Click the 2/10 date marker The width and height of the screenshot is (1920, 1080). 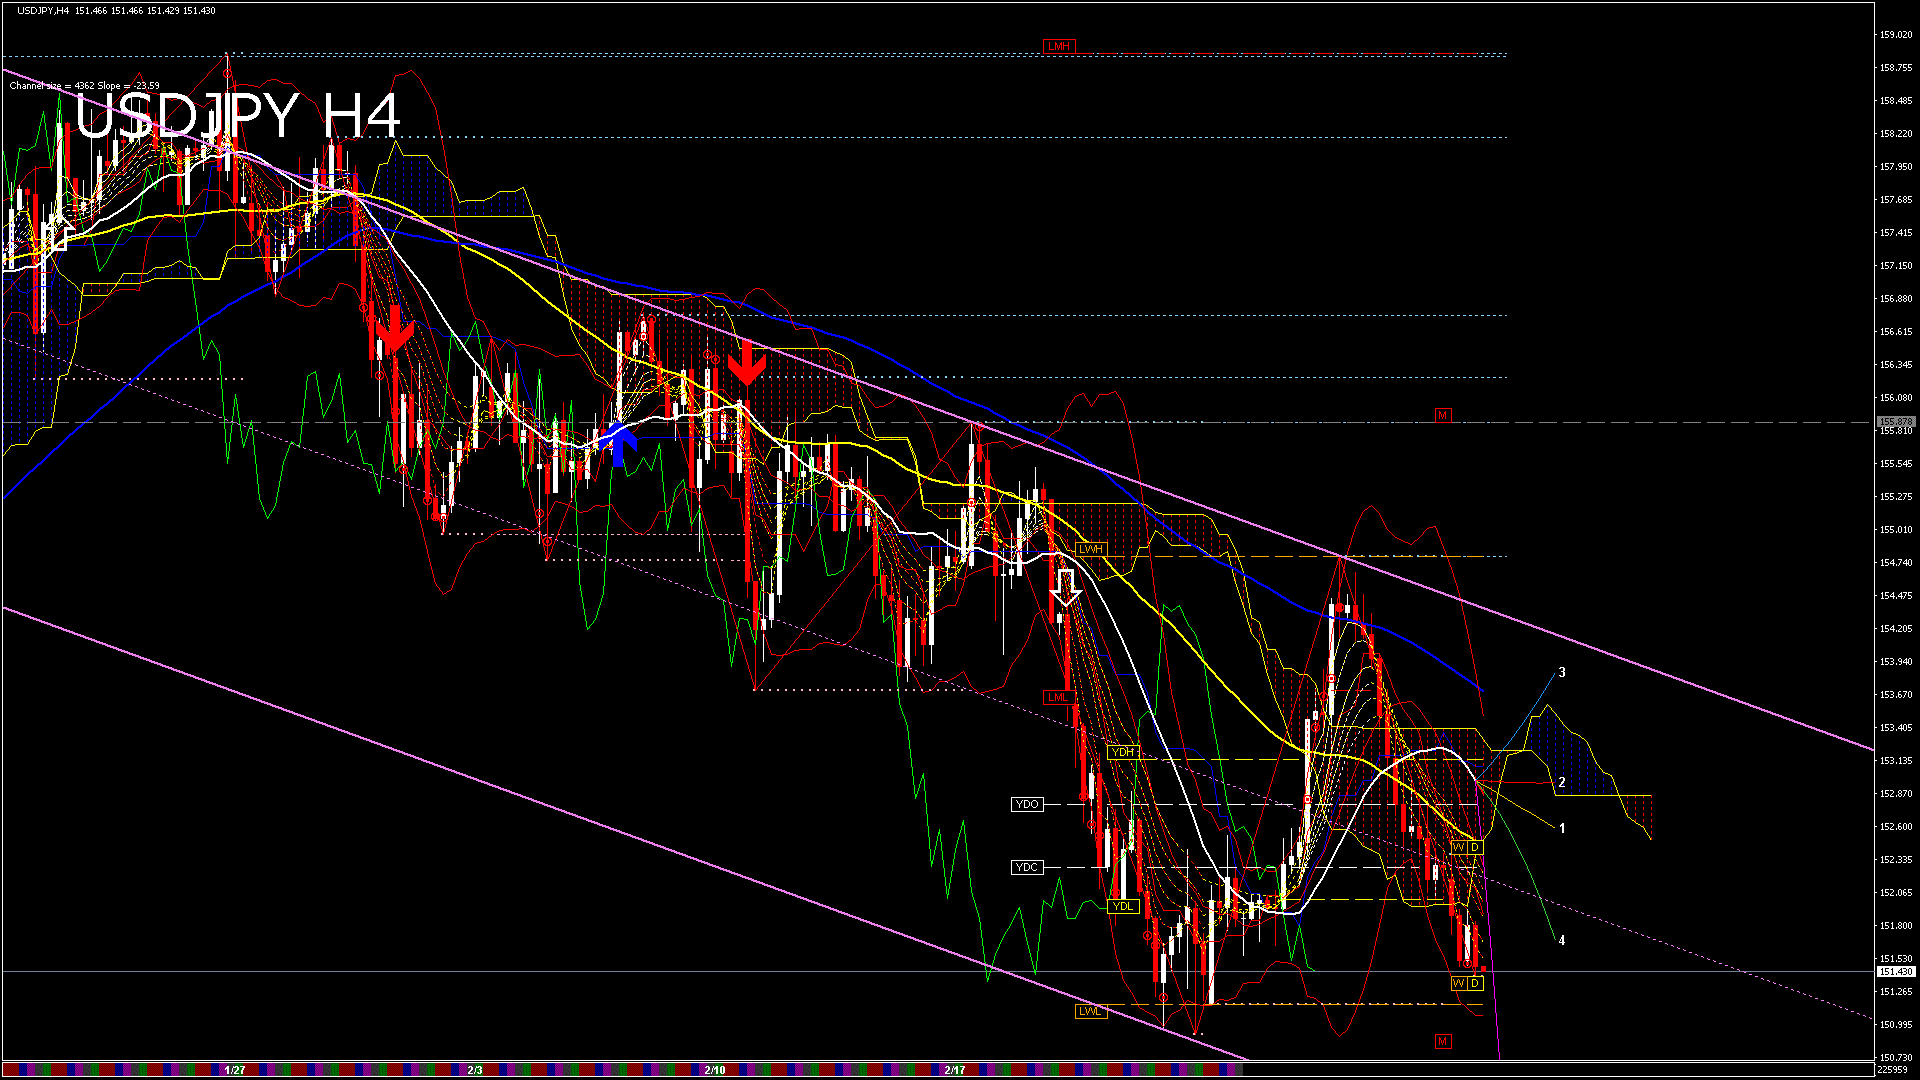click(715, 1070)
